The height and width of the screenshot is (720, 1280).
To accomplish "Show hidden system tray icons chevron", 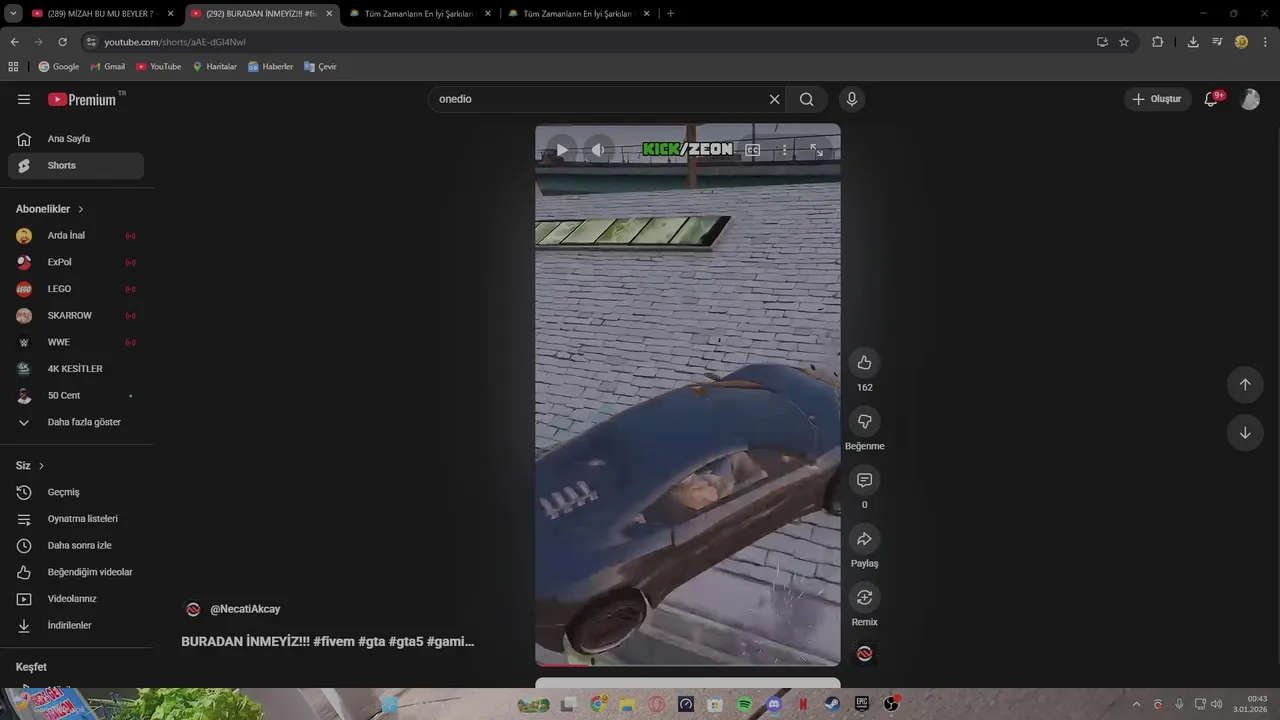I will [x=1136, y=704].
